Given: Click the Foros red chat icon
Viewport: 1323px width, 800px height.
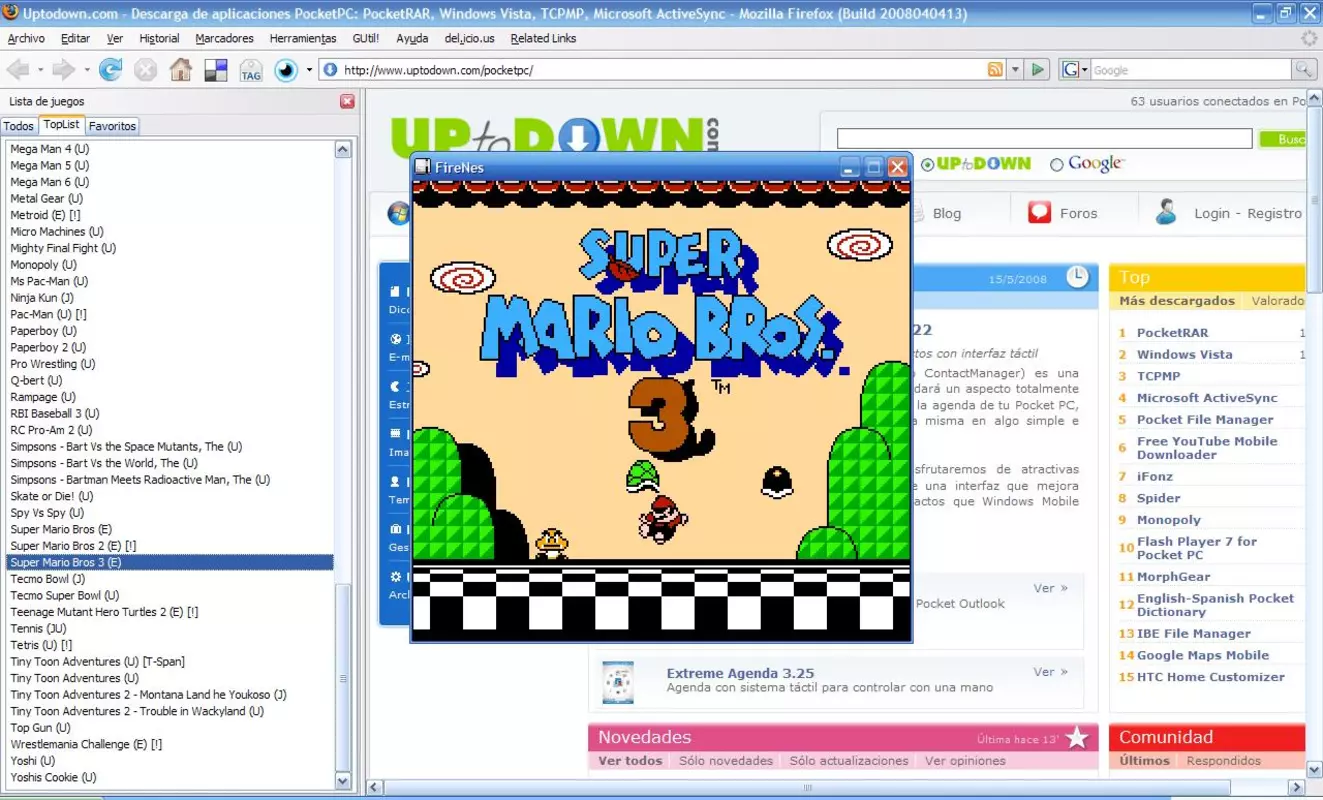Looking at the screenshot, I should click(1040, 212).
